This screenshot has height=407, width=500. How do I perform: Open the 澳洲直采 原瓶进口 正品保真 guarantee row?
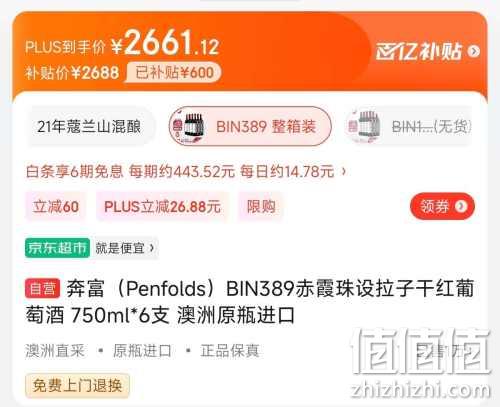click(142, 351)
